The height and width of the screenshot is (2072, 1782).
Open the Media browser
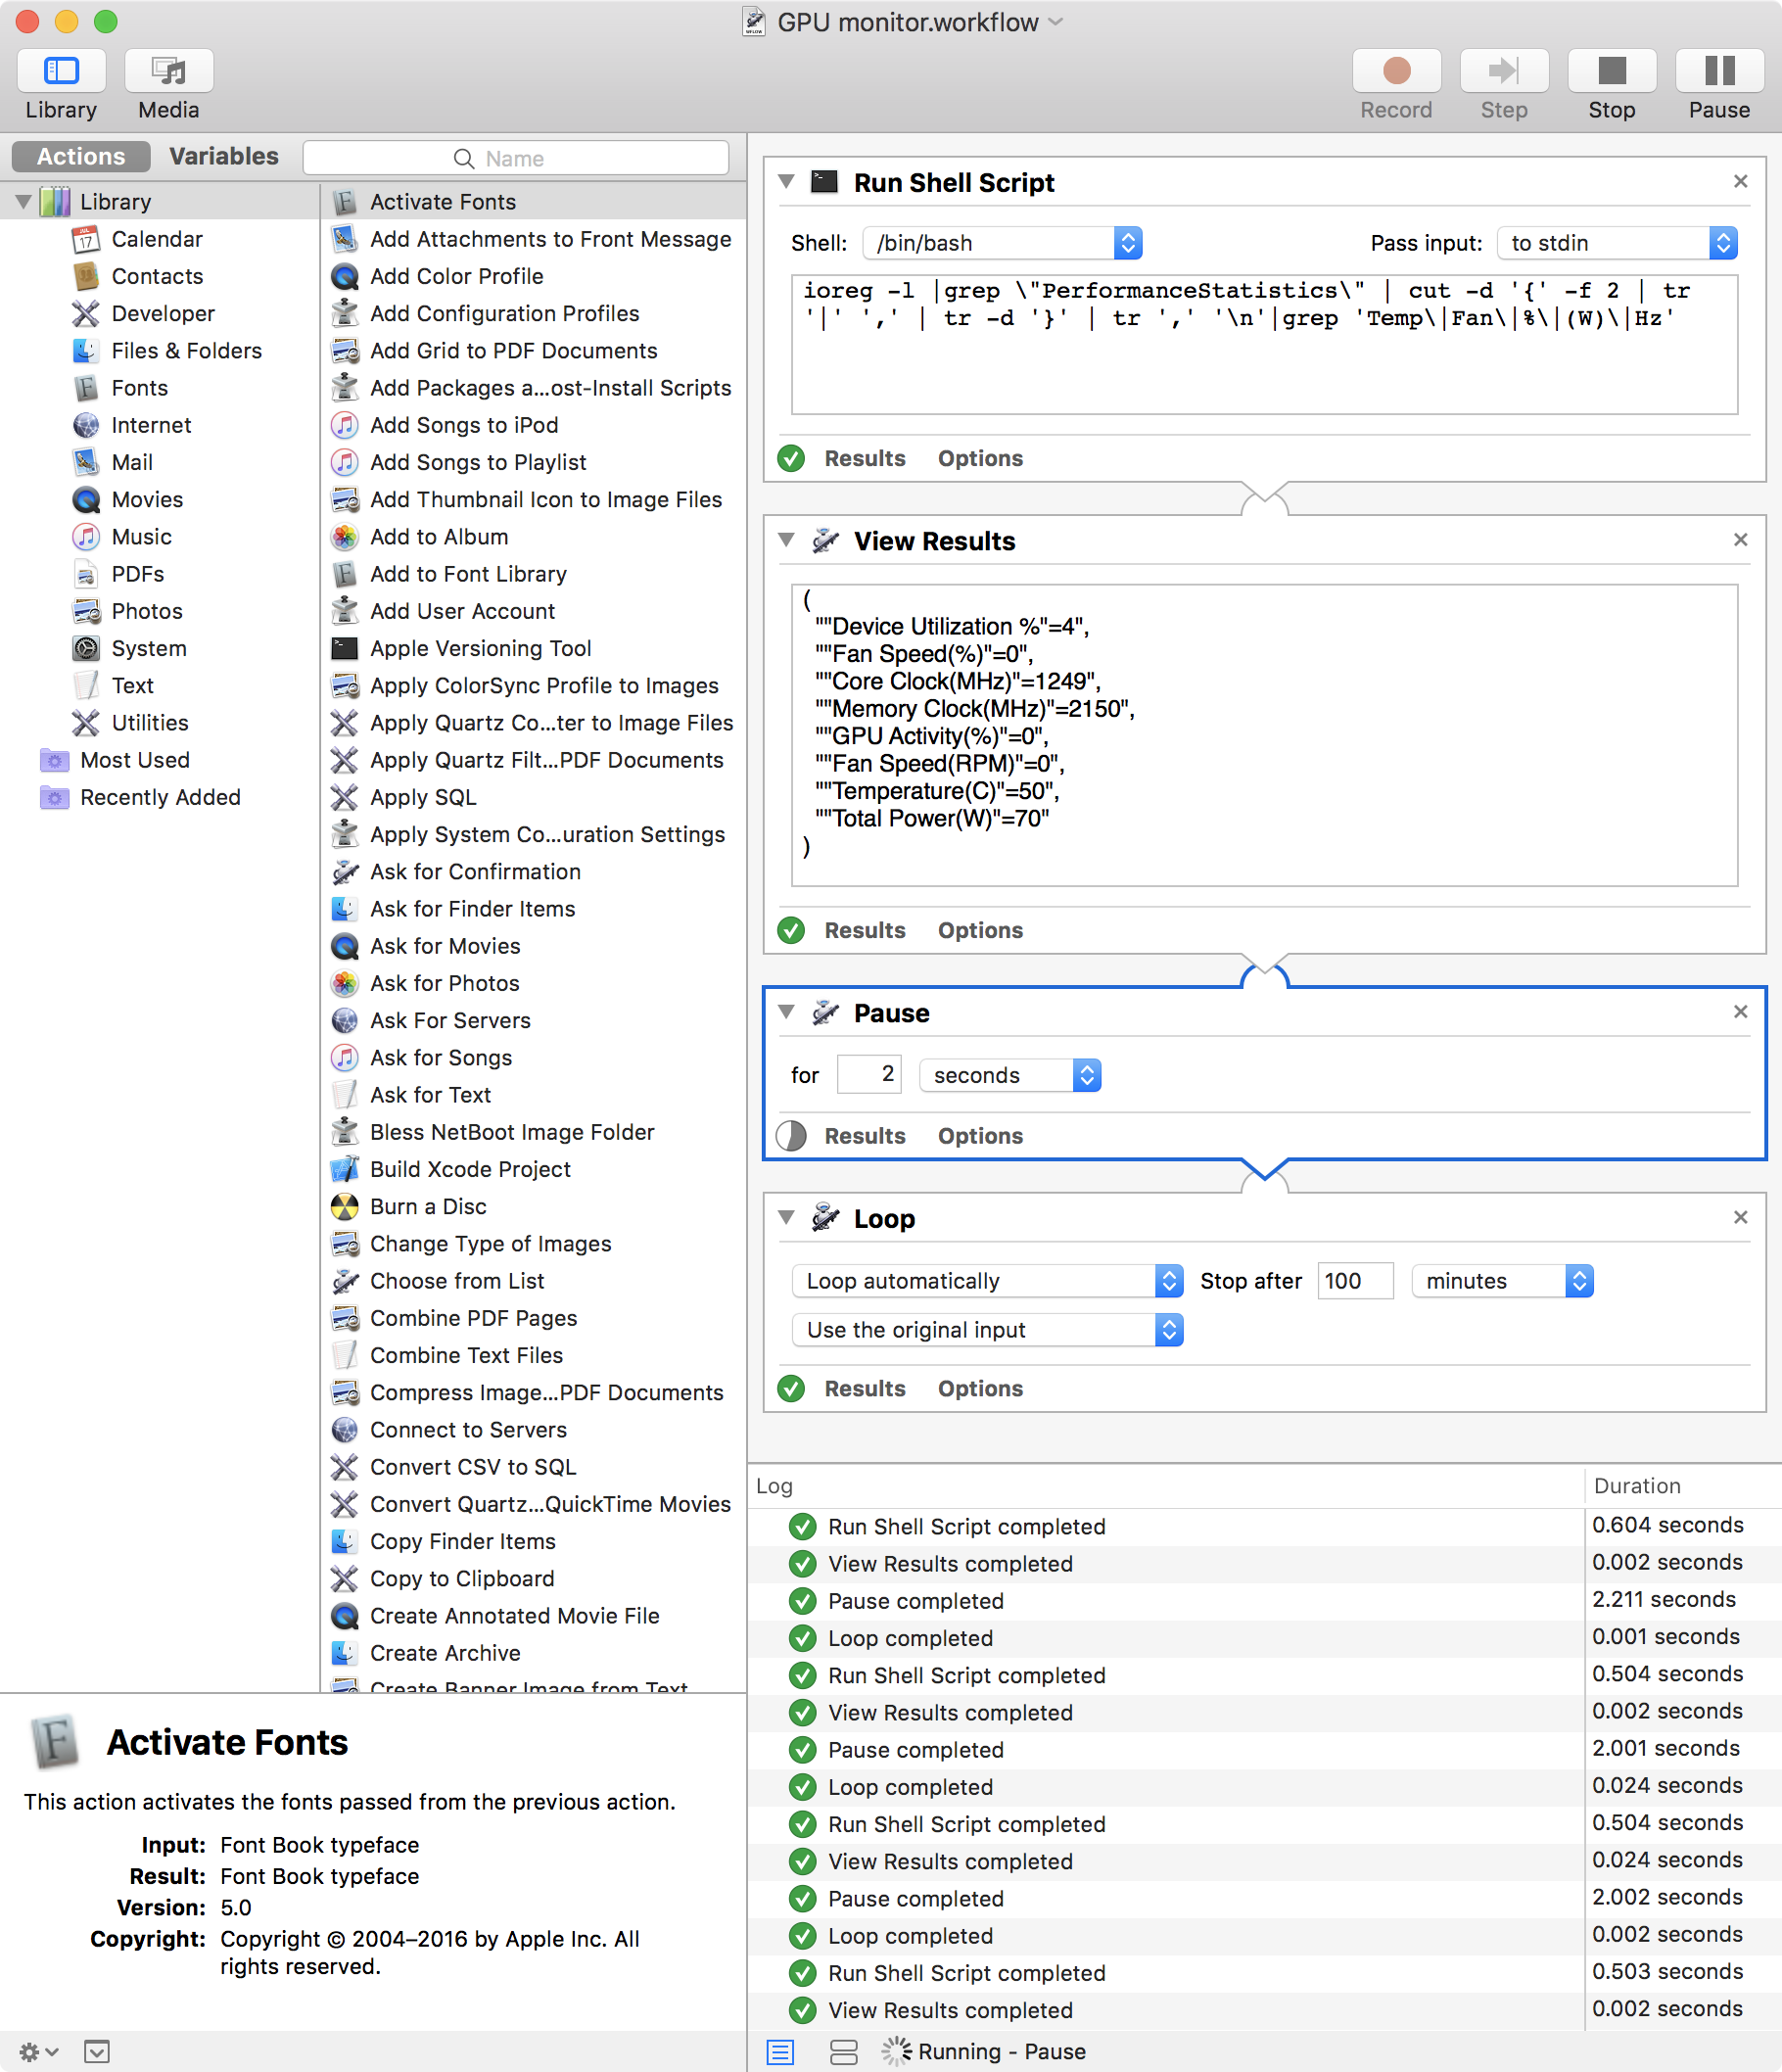tap(168, 71)
